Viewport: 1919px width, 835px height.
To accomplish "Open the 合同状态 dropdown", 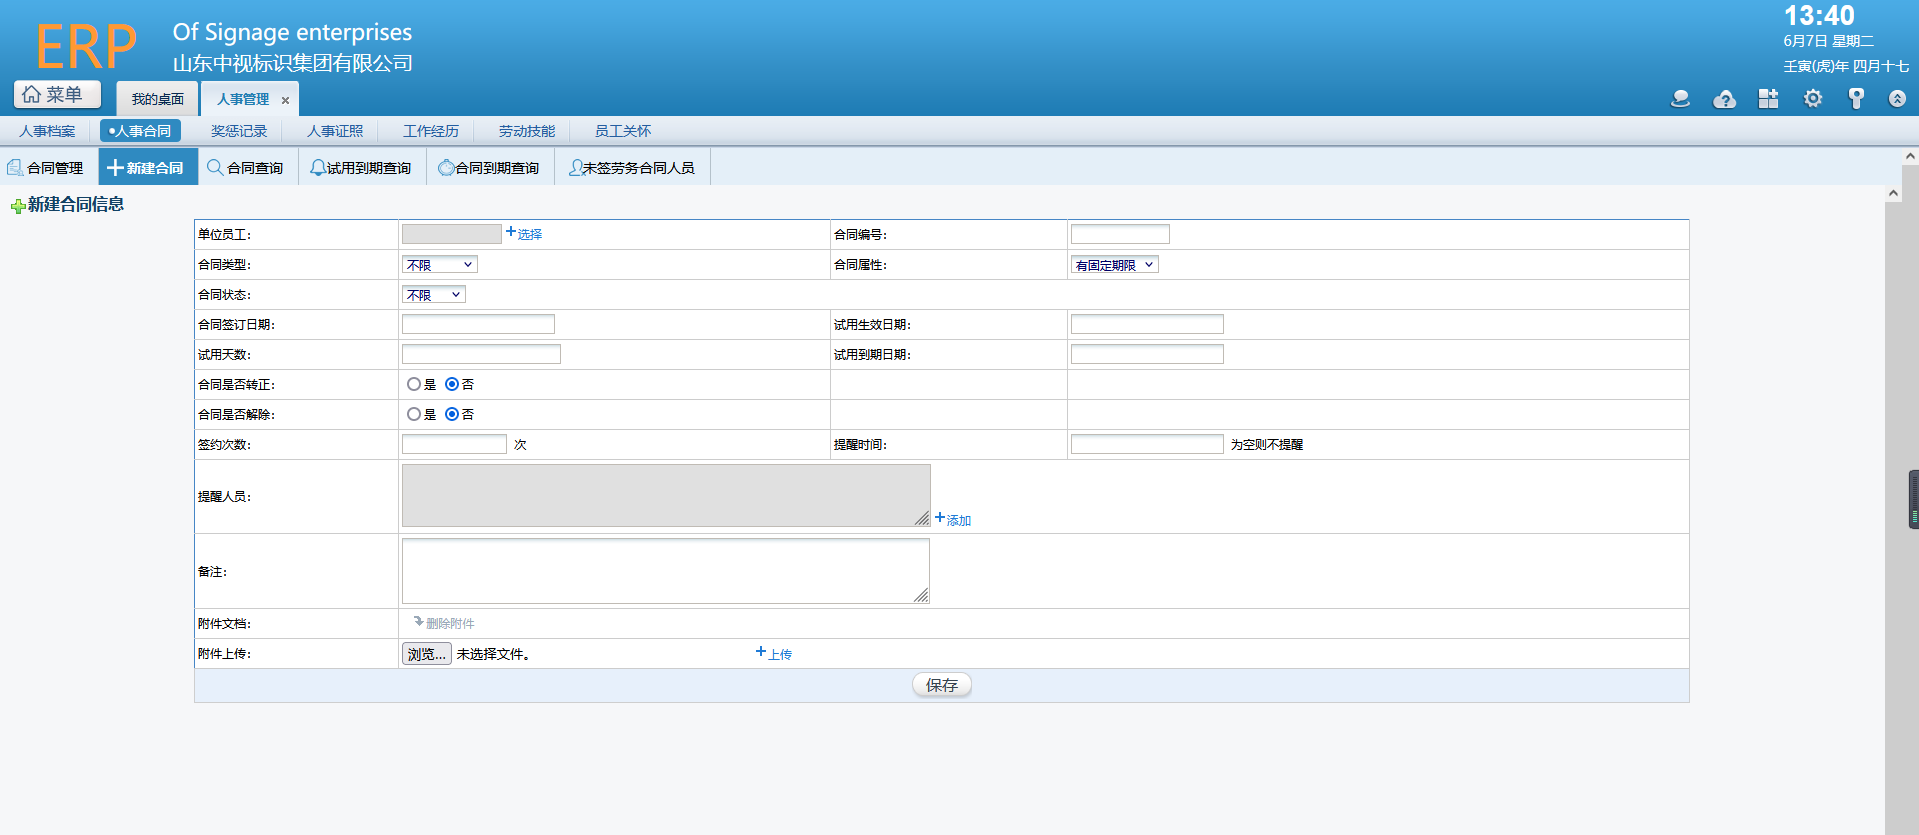I will tap(434, 294).
